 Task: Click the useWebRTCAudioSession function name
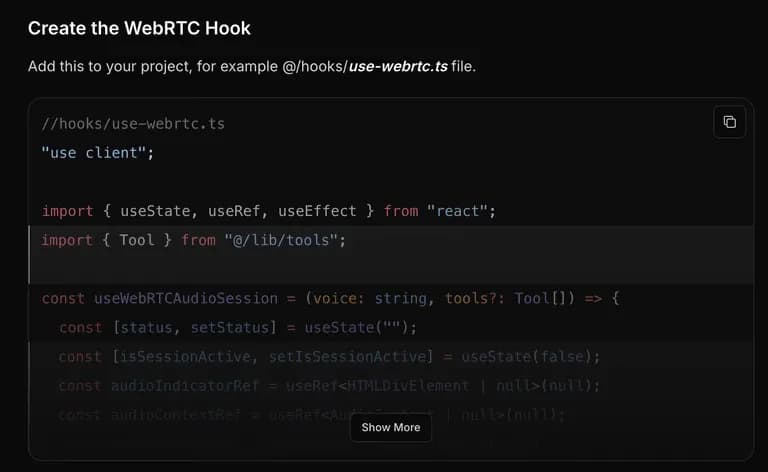(185, 298)
